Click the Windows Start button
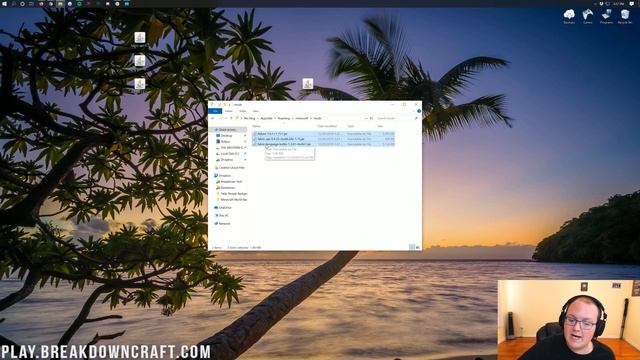Image resolution: width=640 pixels, height=360 pixels. click(x=4, y=4)
